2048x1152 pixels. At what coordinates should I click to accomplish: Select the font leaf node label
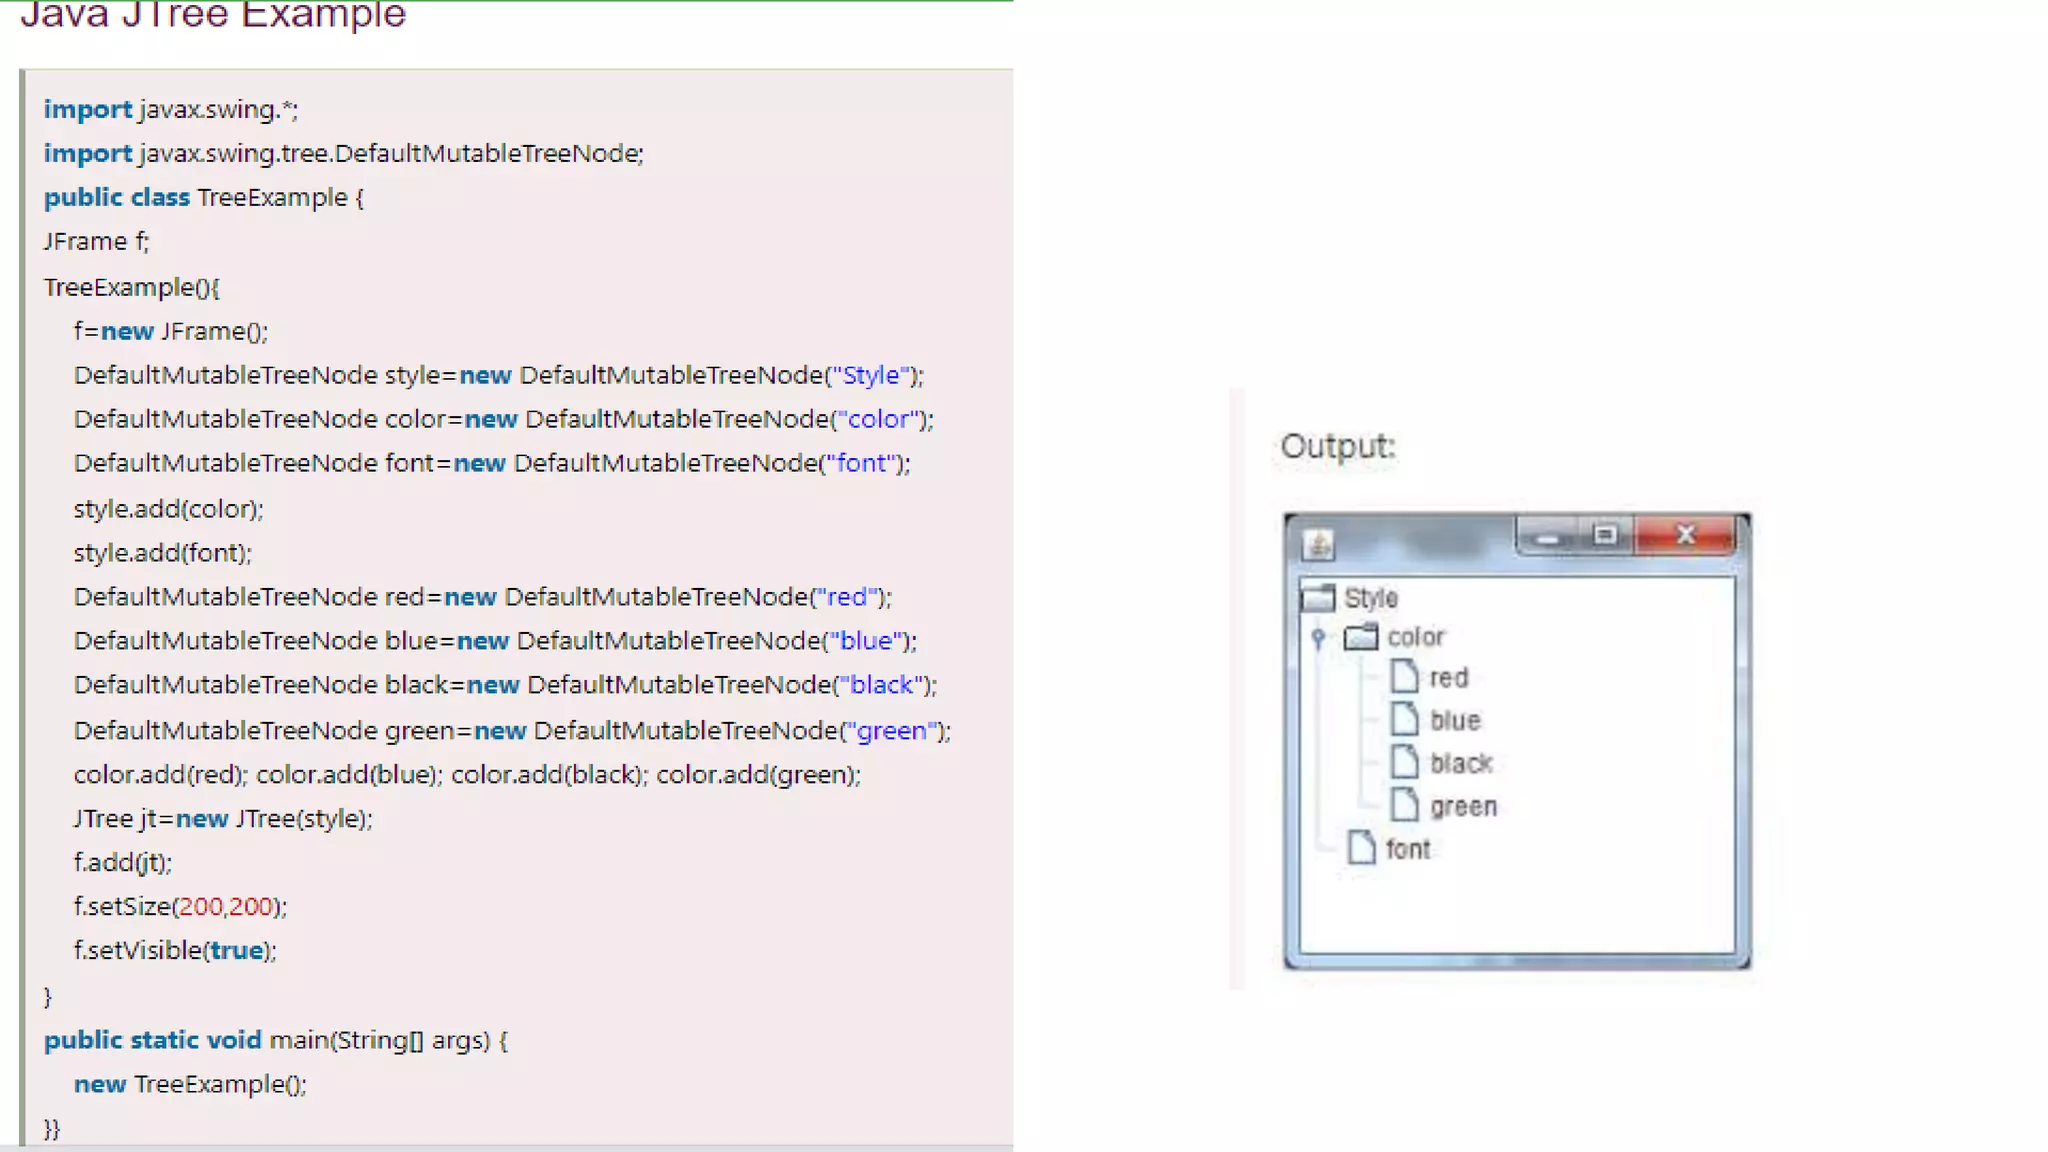click(1408, 849)
